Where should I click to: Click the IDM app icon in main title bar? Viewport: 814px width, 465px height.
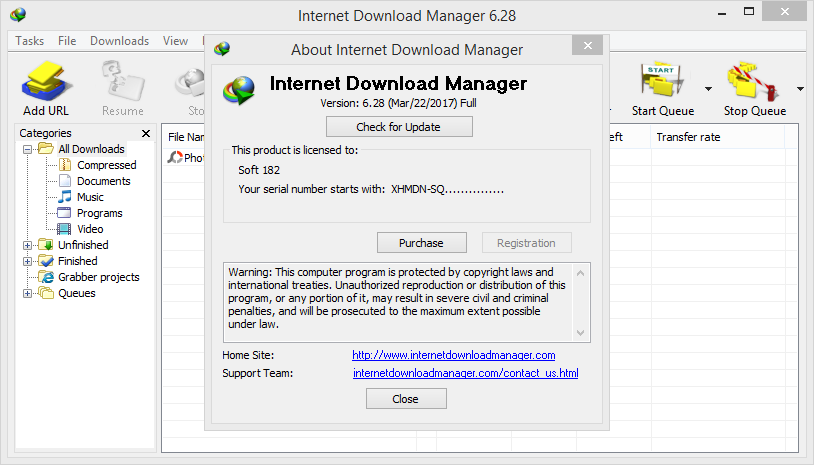point(18,14)
